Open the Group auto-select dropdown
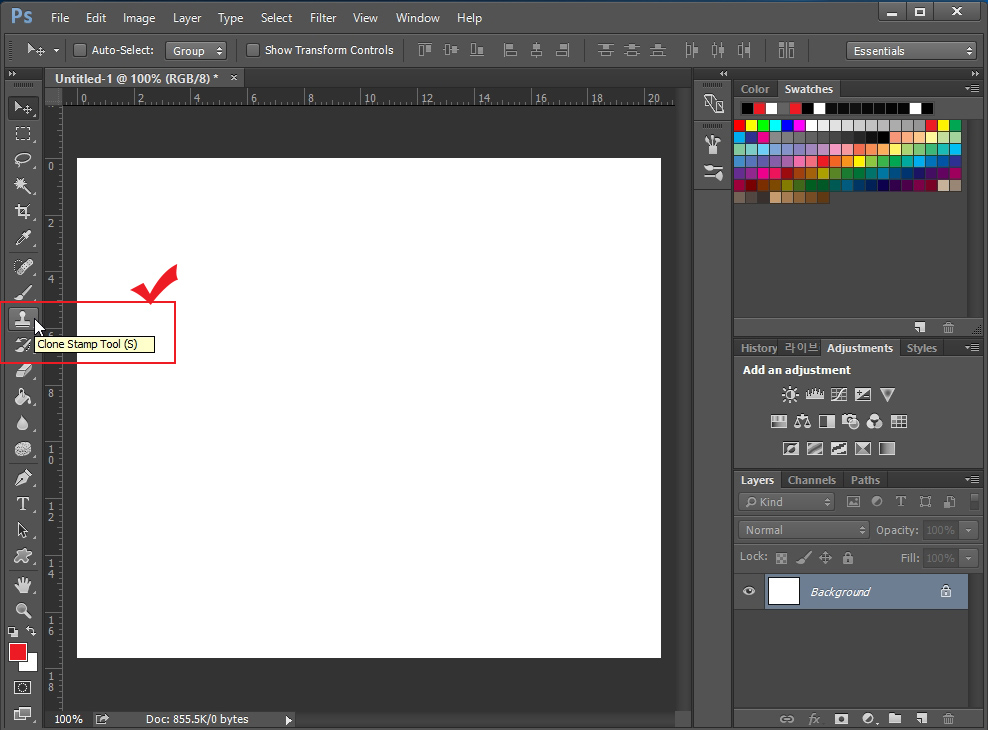Image resolution: width=988 pixels, height=730 pixels. pos(196,51)
